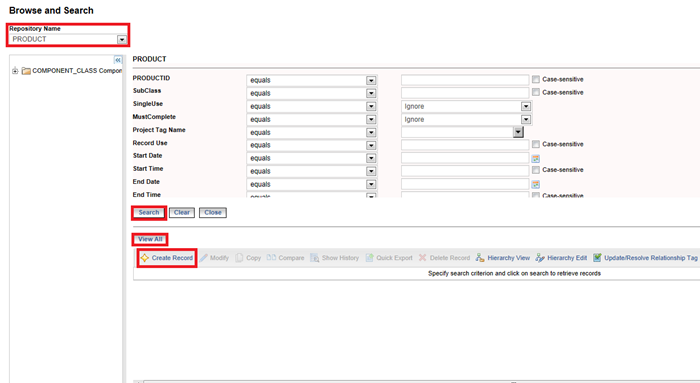This screenshot has width=700, height=383.
Task: Click the Update/Resolve Relationship Tag icon
Action: click(x=597, y=258)
